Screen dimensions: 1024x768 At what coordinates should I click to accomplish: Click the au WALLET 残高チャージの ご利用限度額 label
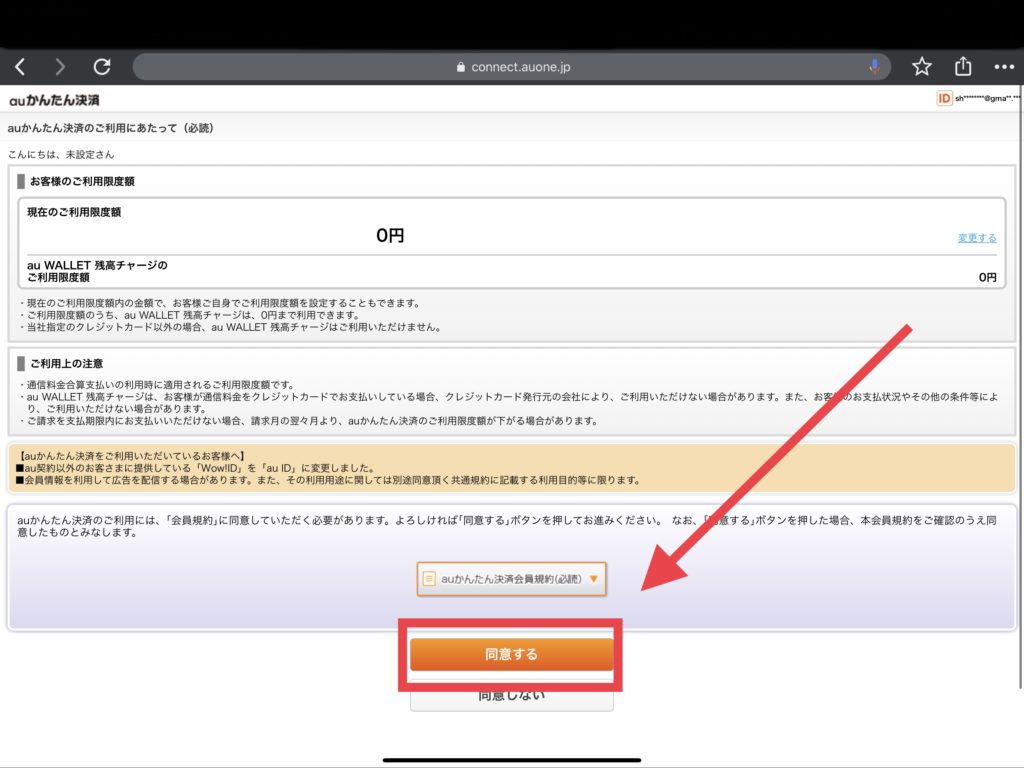(x=97, y=271)
